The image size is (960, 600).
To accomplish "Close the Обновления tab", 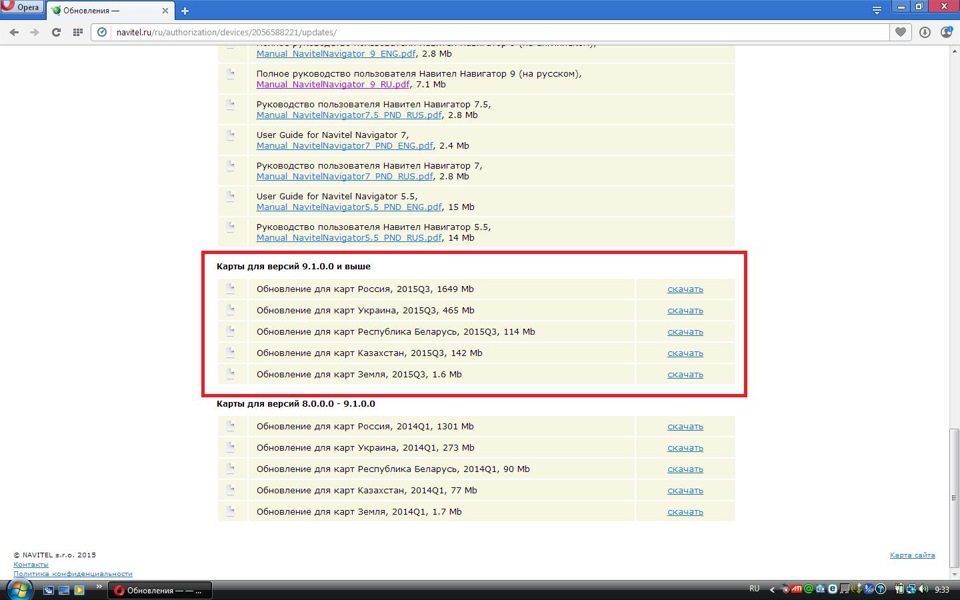I will pos(165,10).
